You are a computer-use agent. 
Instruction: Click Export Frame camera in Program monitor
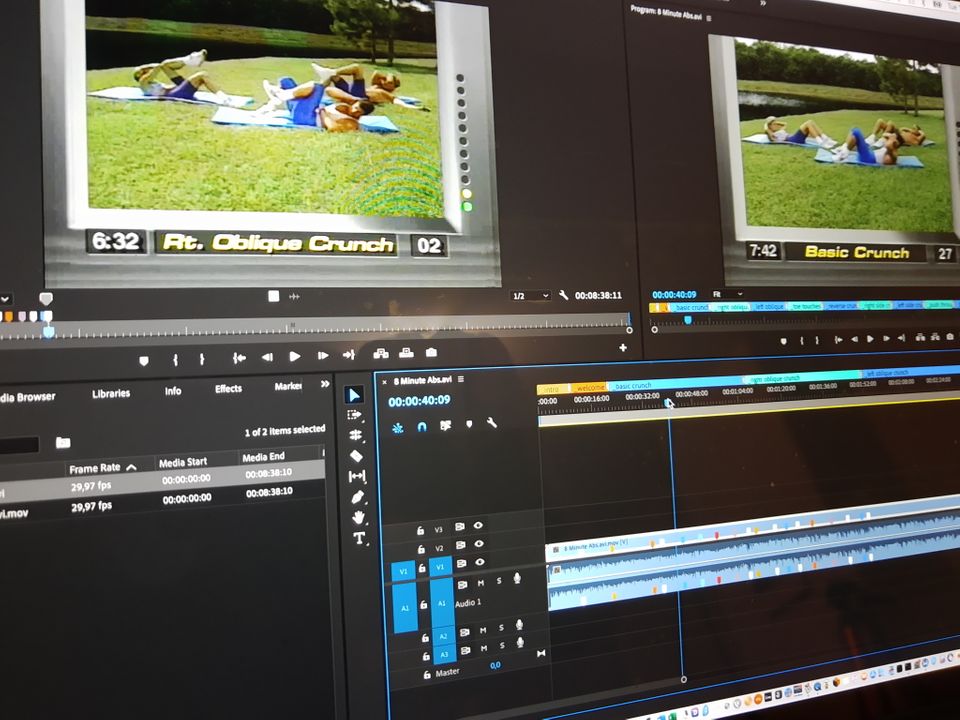[x=949, y=338]
